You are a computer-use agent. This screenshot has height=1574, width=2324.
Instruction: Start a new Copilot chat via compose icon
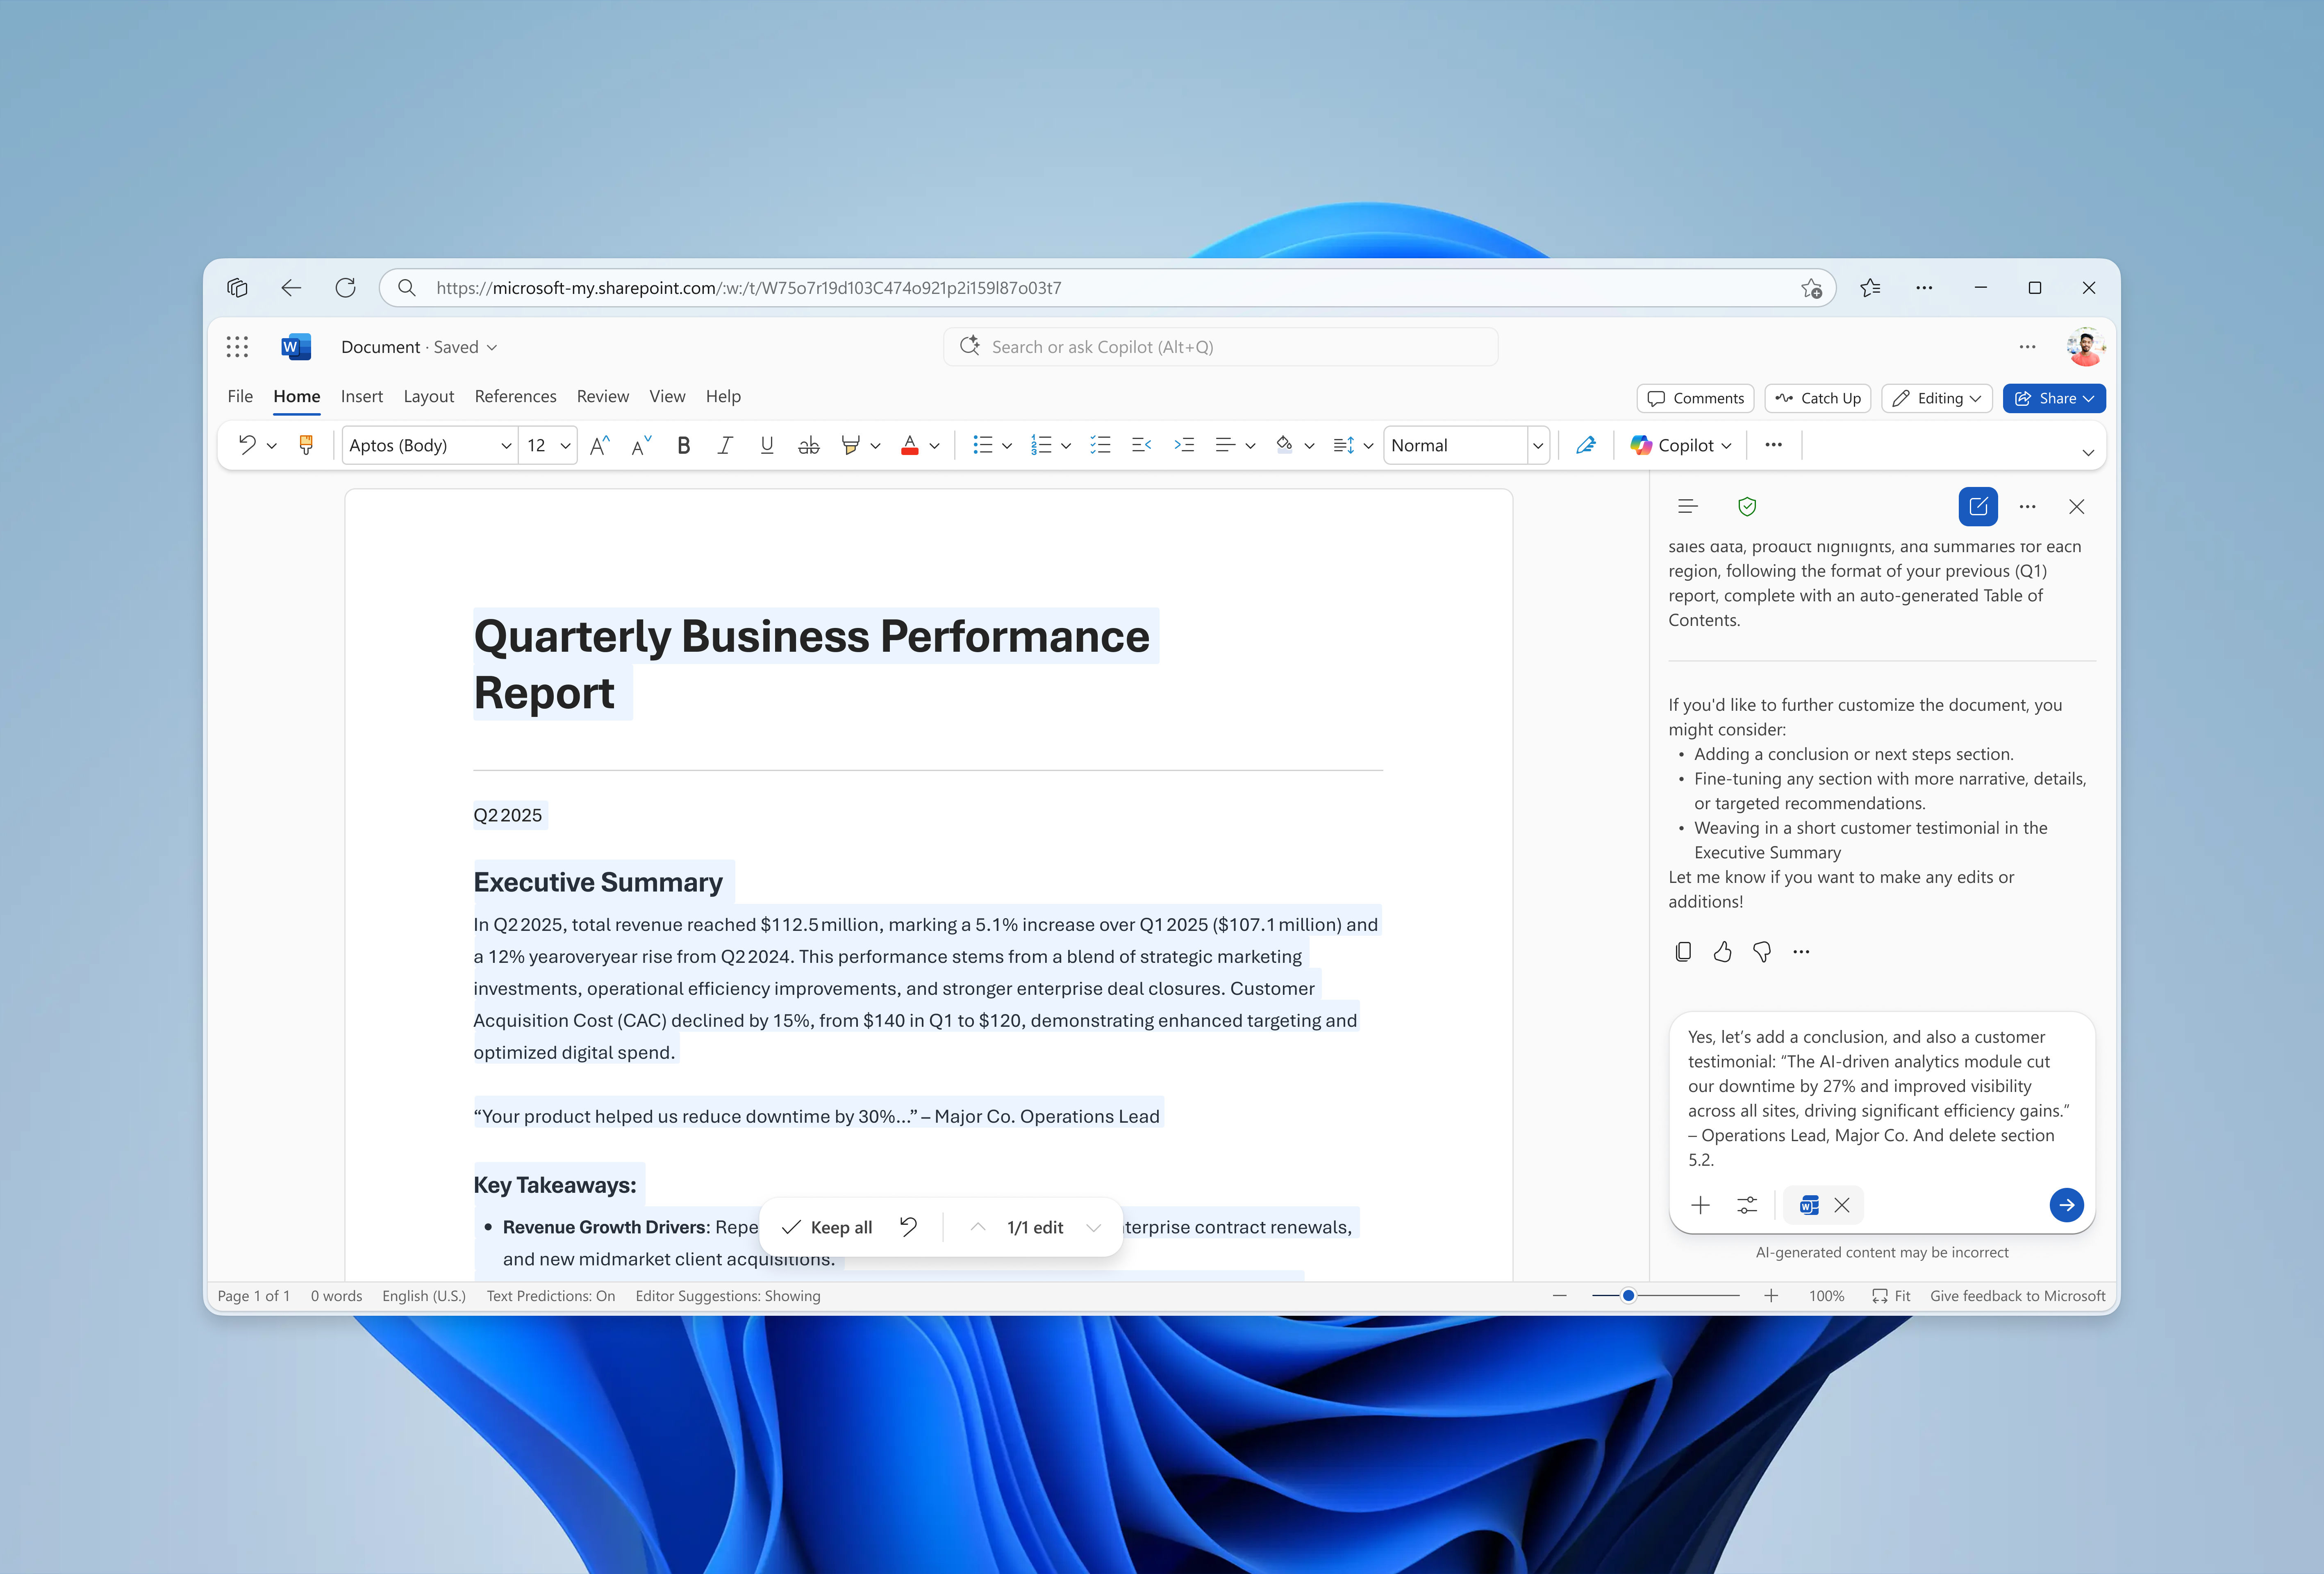click(1978, 506)
